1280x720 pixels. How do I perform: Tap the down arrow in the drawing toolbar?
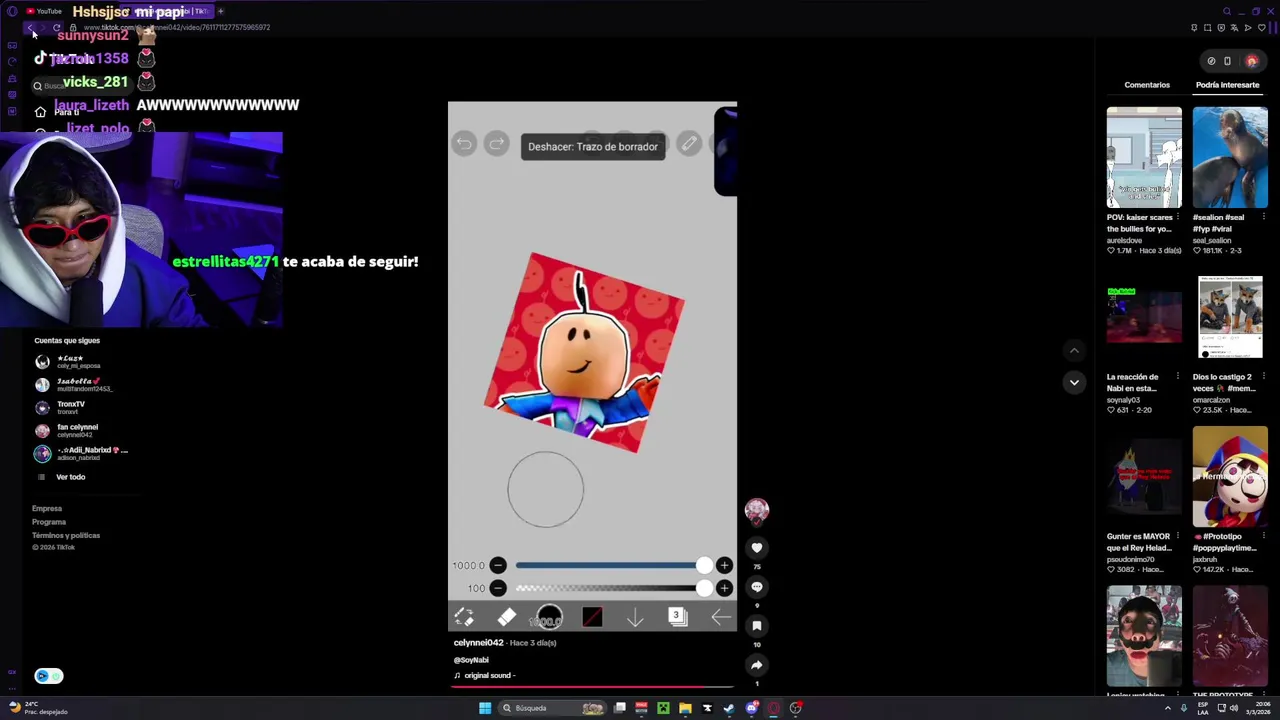(635, 618)
